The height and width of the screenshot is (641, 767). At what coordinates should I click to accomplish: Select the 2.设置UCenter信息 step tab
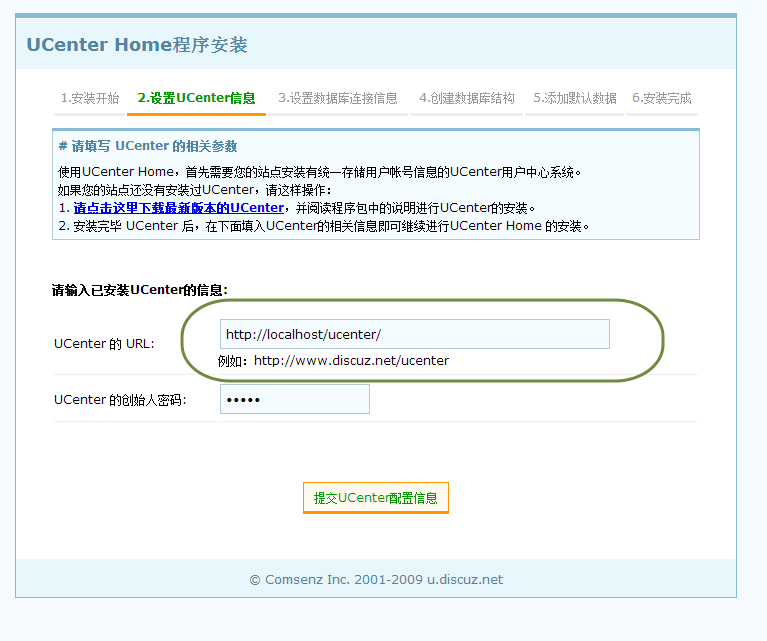(196, 98)
